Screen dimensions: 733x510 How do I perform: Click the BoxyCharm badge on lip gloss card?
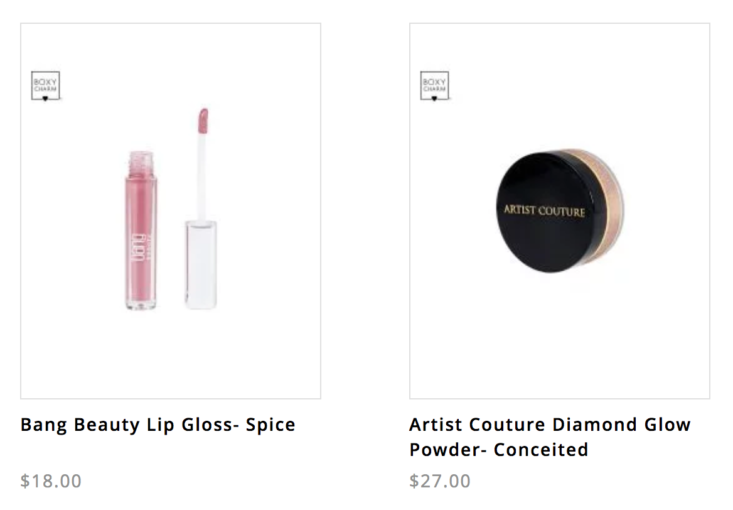tap(45, 86)
